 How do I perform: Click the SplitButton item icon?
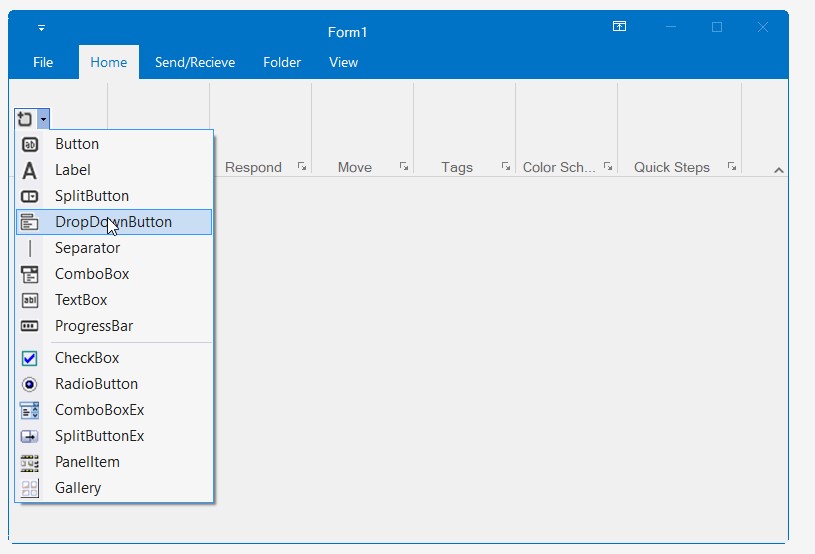tap(30, 196)
